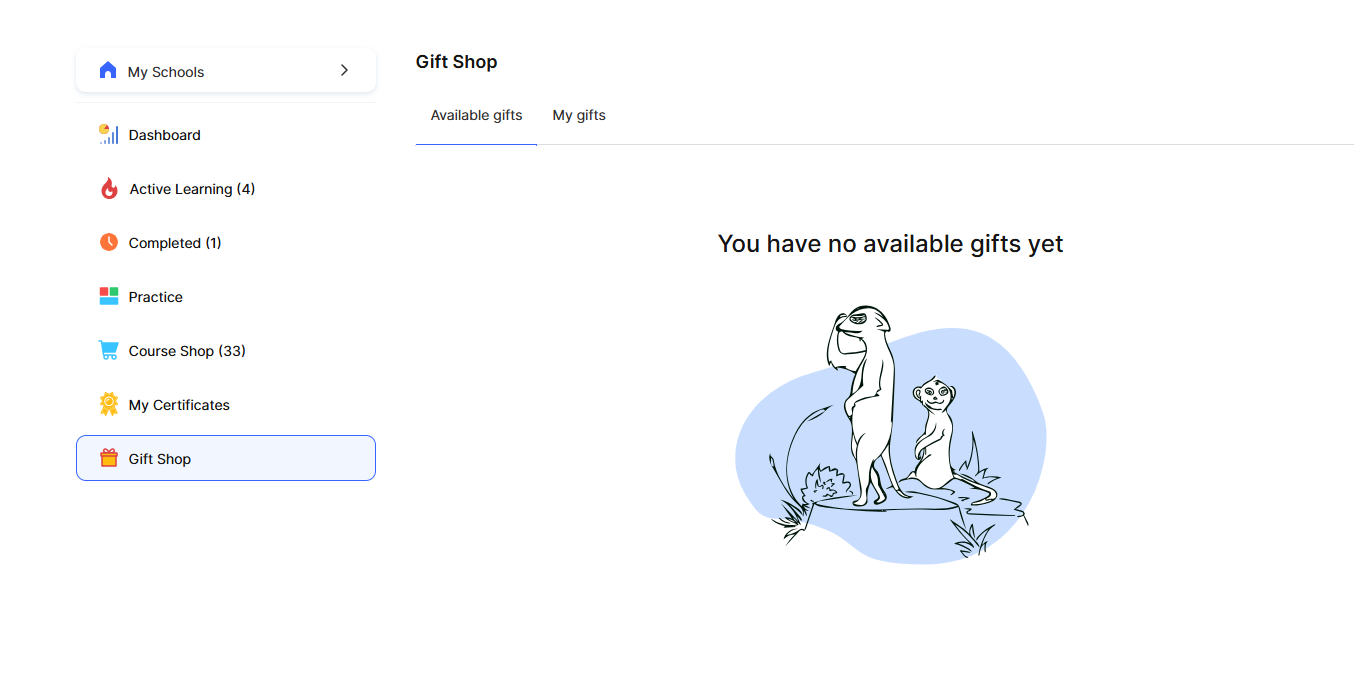Click the blue shopping cart icon
The image size is (1354, 673).
click(x=109, y=350)
